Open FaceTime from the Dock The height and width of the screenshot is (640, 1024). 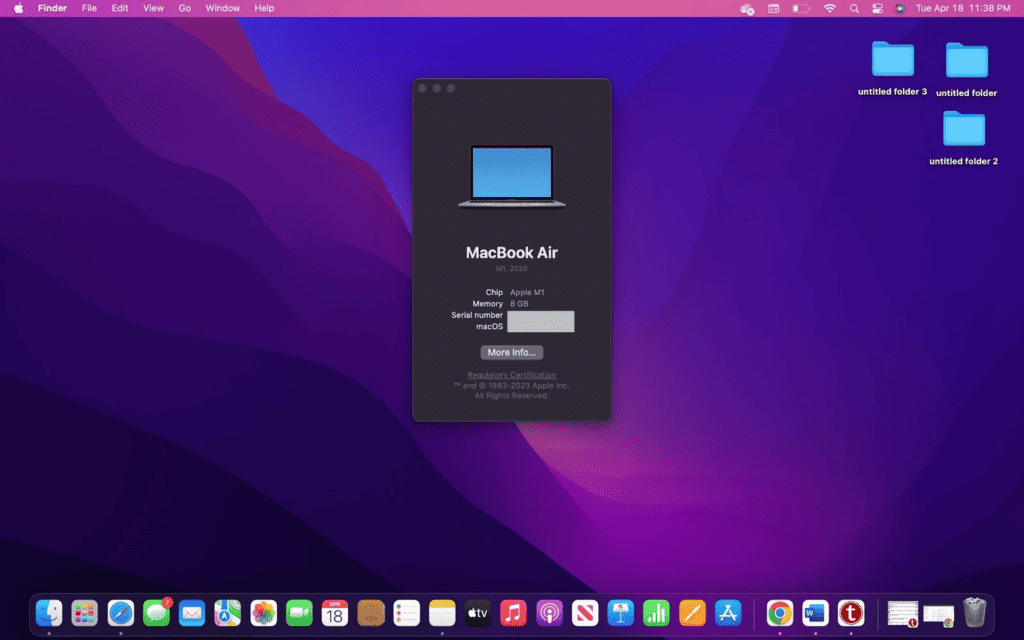coord(299,614)
